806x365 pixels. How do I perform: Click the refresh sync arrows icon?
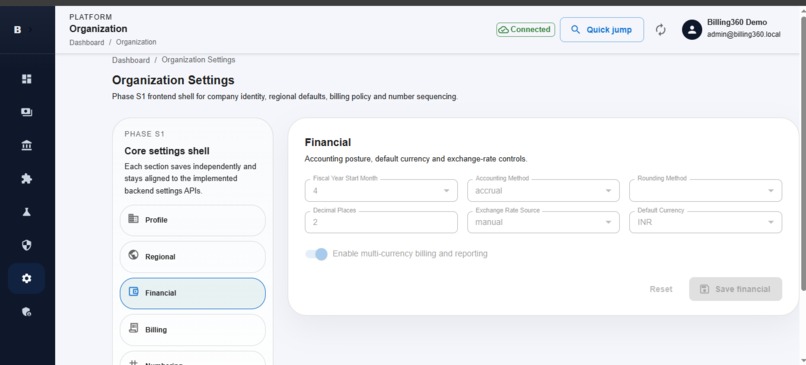point(661,30)
